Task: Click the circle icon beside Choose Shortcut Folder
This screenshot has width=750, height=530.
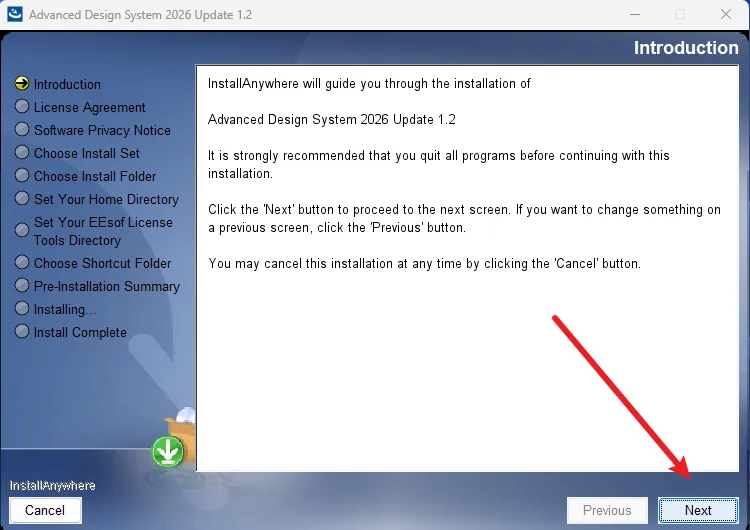Action: pyautogui.click(x=22, y=262)
